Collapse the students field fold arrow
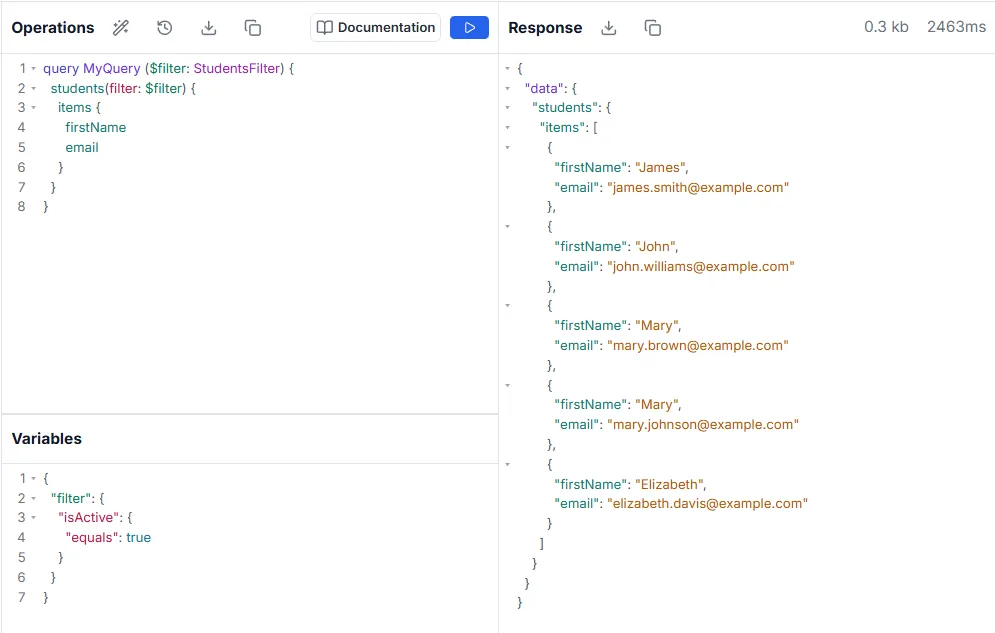 tap(33, 88)
